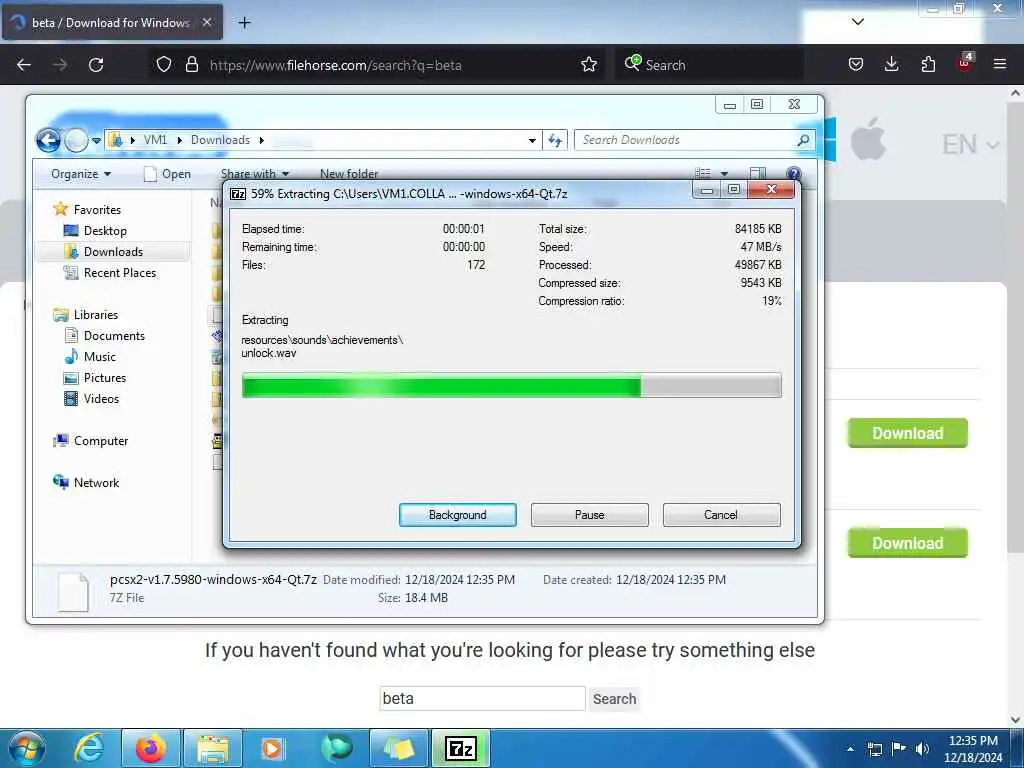Select the beta / Download for Windows tab
The height and width of the screenshot is (768, 1024).
click(x=112, y=22)
